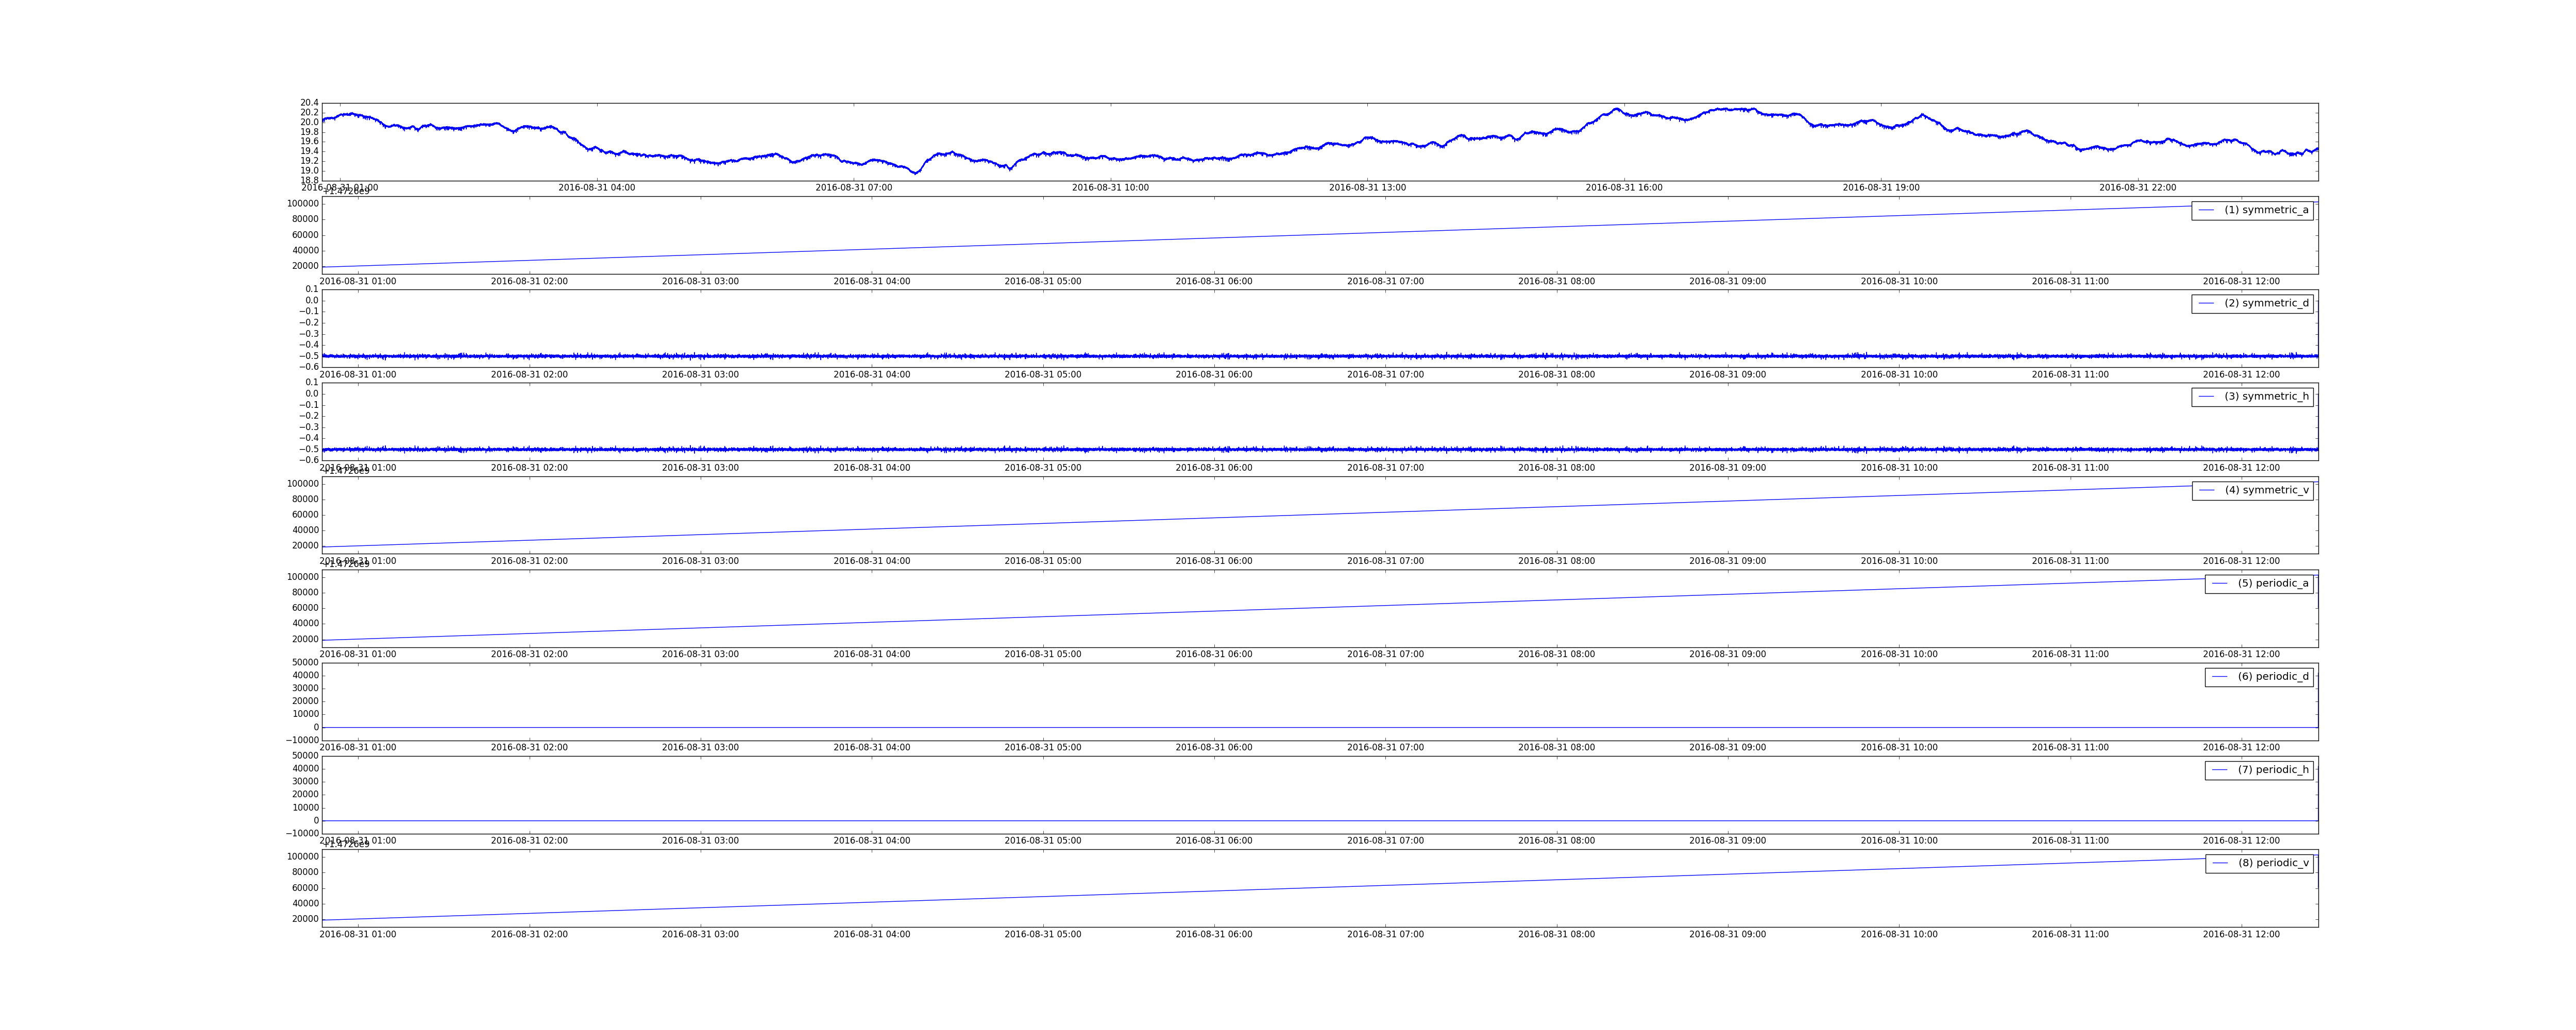Select the "2016-08-31 19:00" x-axis tick label
This screenshot has width=2576, height=1030.
(x=1881, y=188)
